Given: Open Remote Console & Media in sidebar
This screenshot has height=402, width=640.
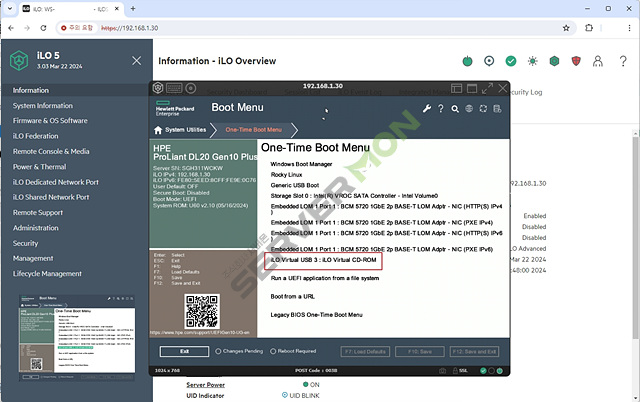Looking at the screenshot, I should pyautogui.click(x=51, y=151).
